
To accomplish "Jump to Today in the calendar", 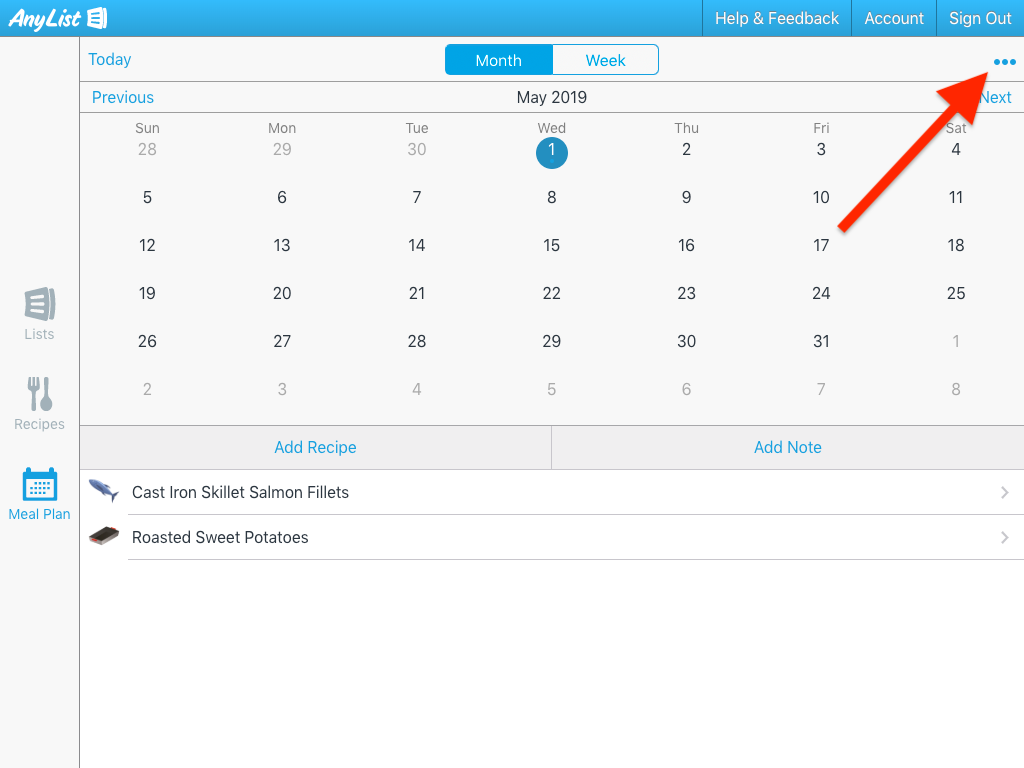I will 110,60.
